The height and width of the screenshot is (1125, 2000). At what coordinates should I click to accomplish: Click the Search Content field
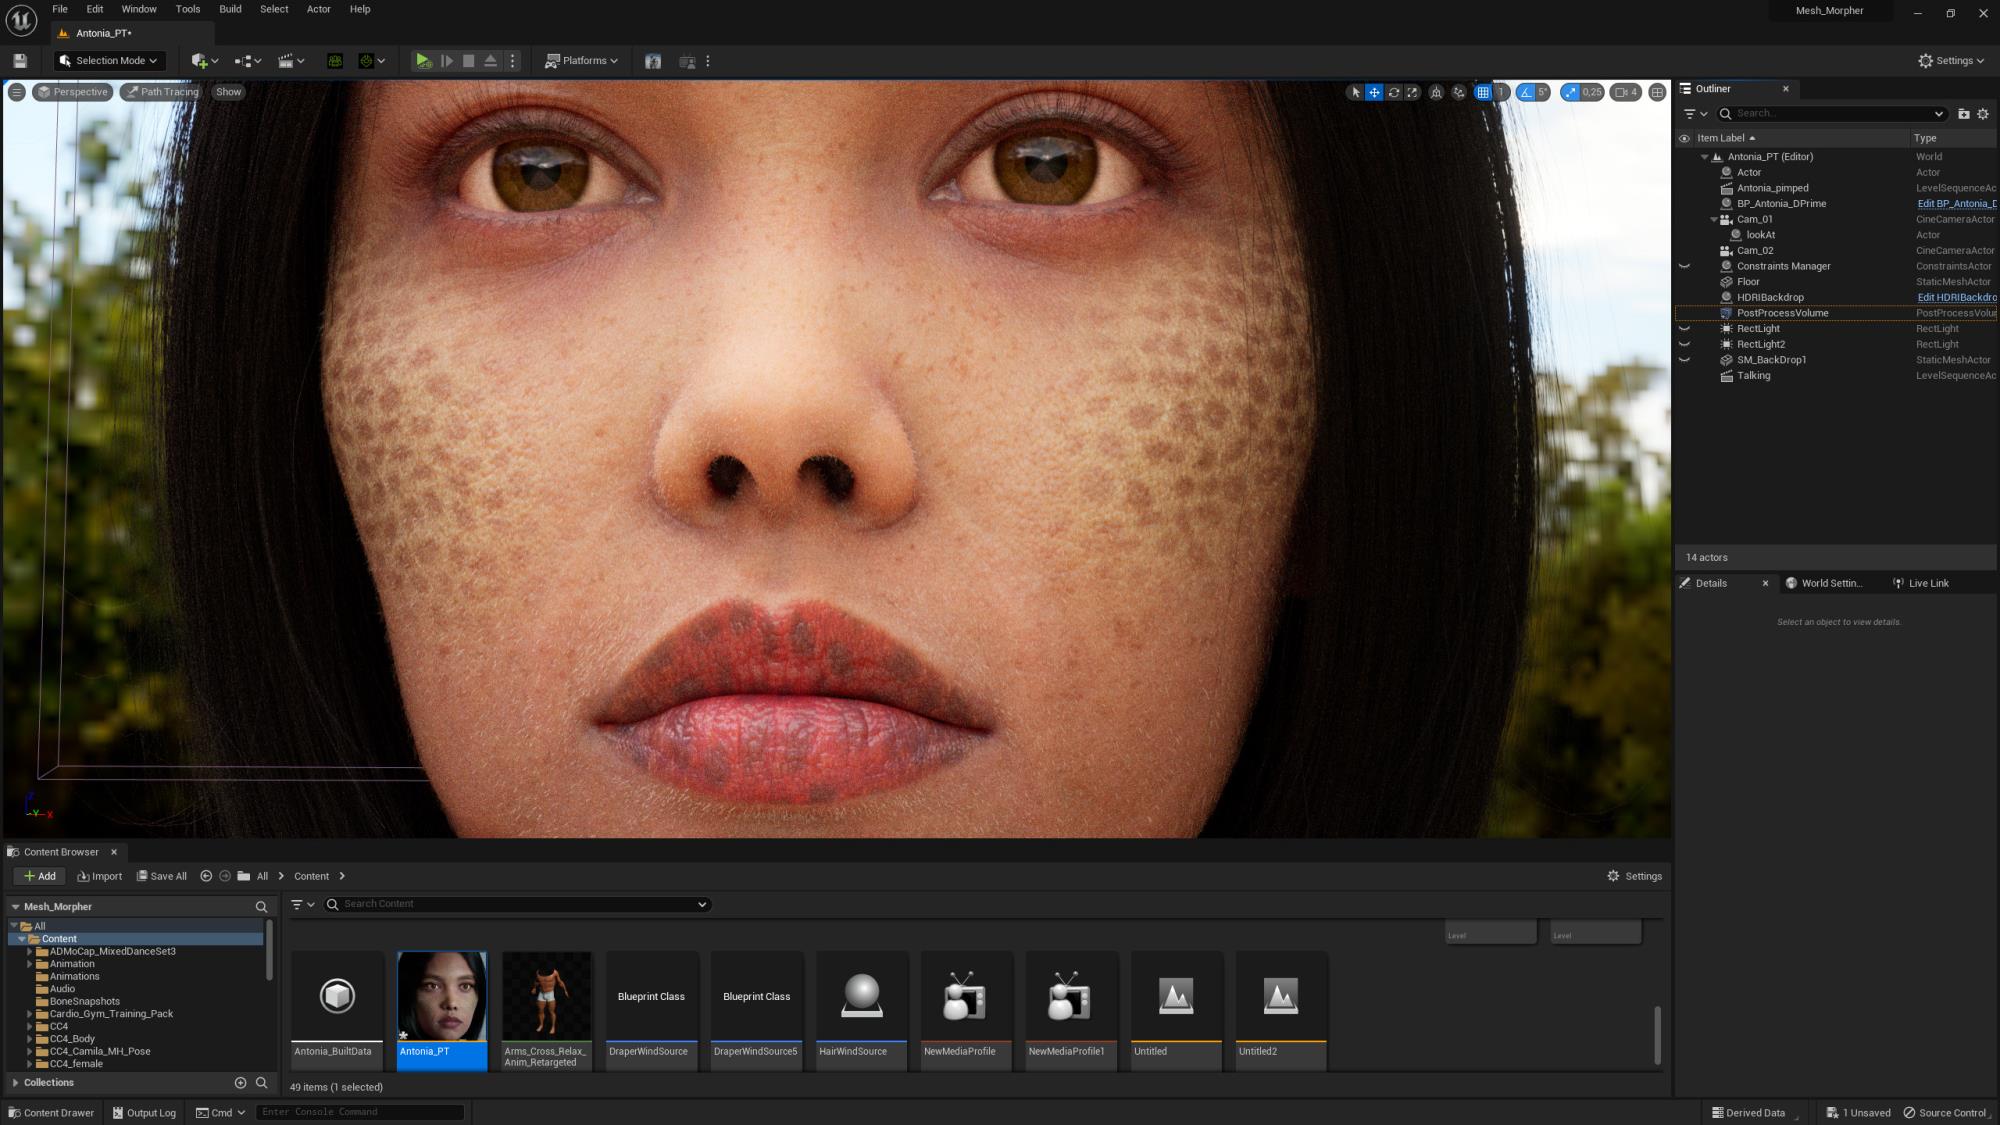[518, 904]
